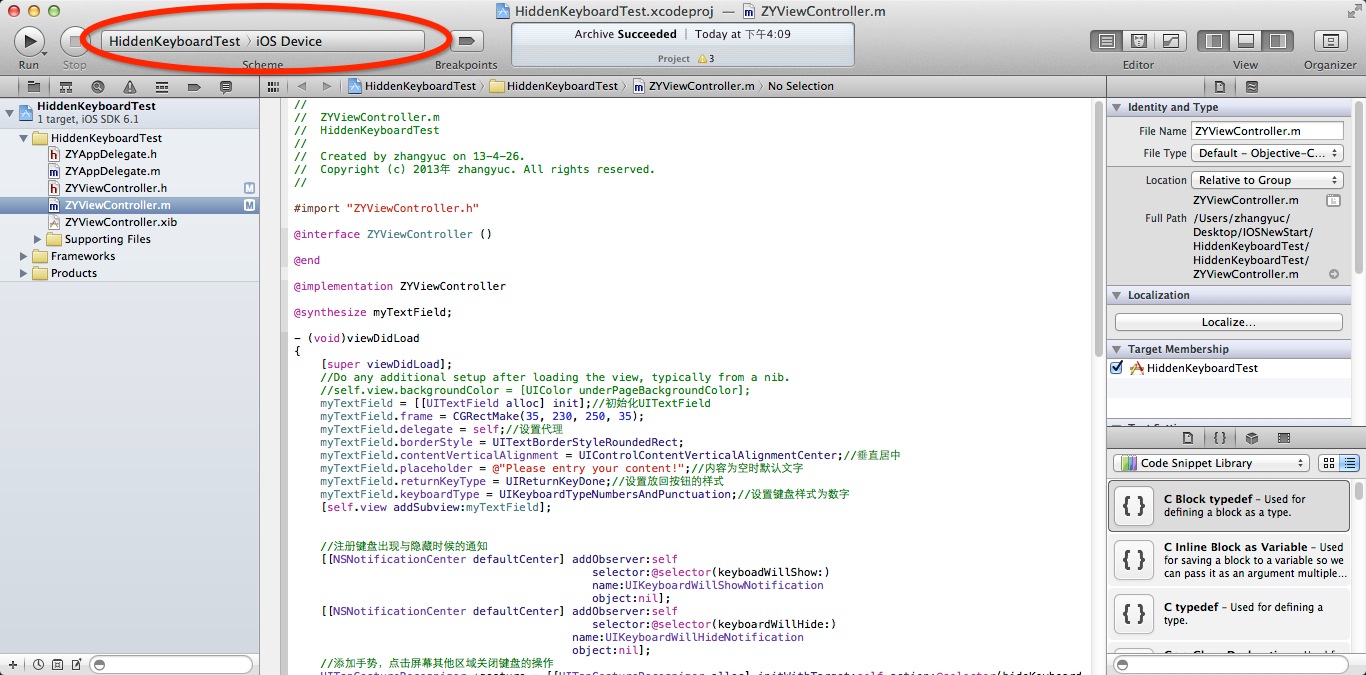
Task: Collapse the Identity and Type section
Action: coord(1116,107)
